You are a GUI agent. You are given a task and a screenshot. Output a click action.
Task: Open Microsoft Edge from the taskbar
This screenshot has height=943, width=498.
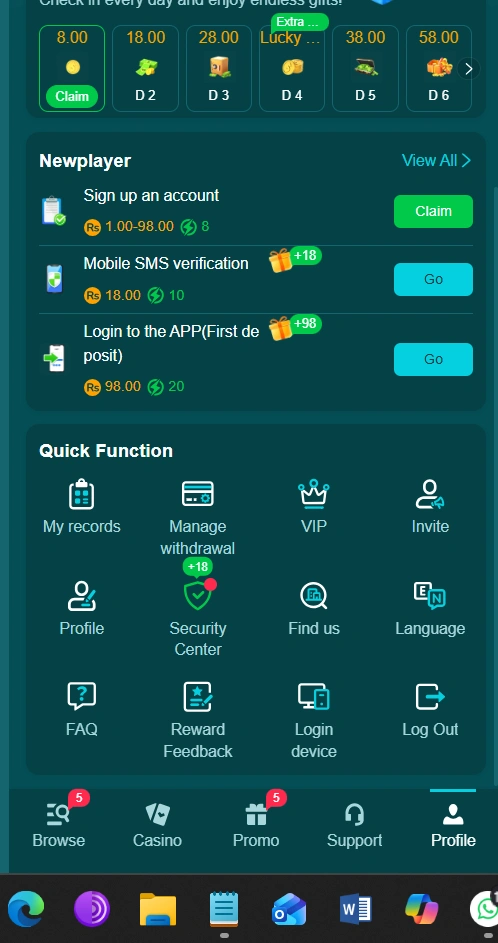[26, 909]
